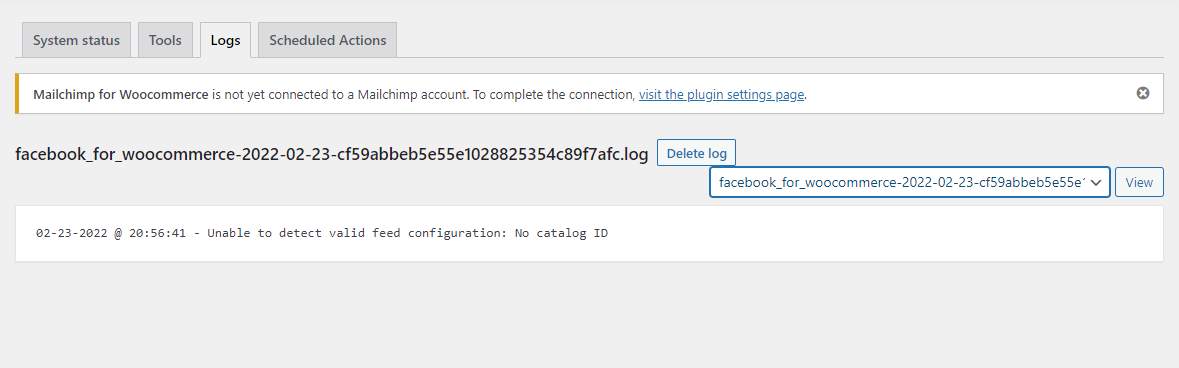Image resolution: width=1179 pixels, height=368 pixels.
Task: Expand the log selector using its chevron arrow
Action: coord(1096,182)
